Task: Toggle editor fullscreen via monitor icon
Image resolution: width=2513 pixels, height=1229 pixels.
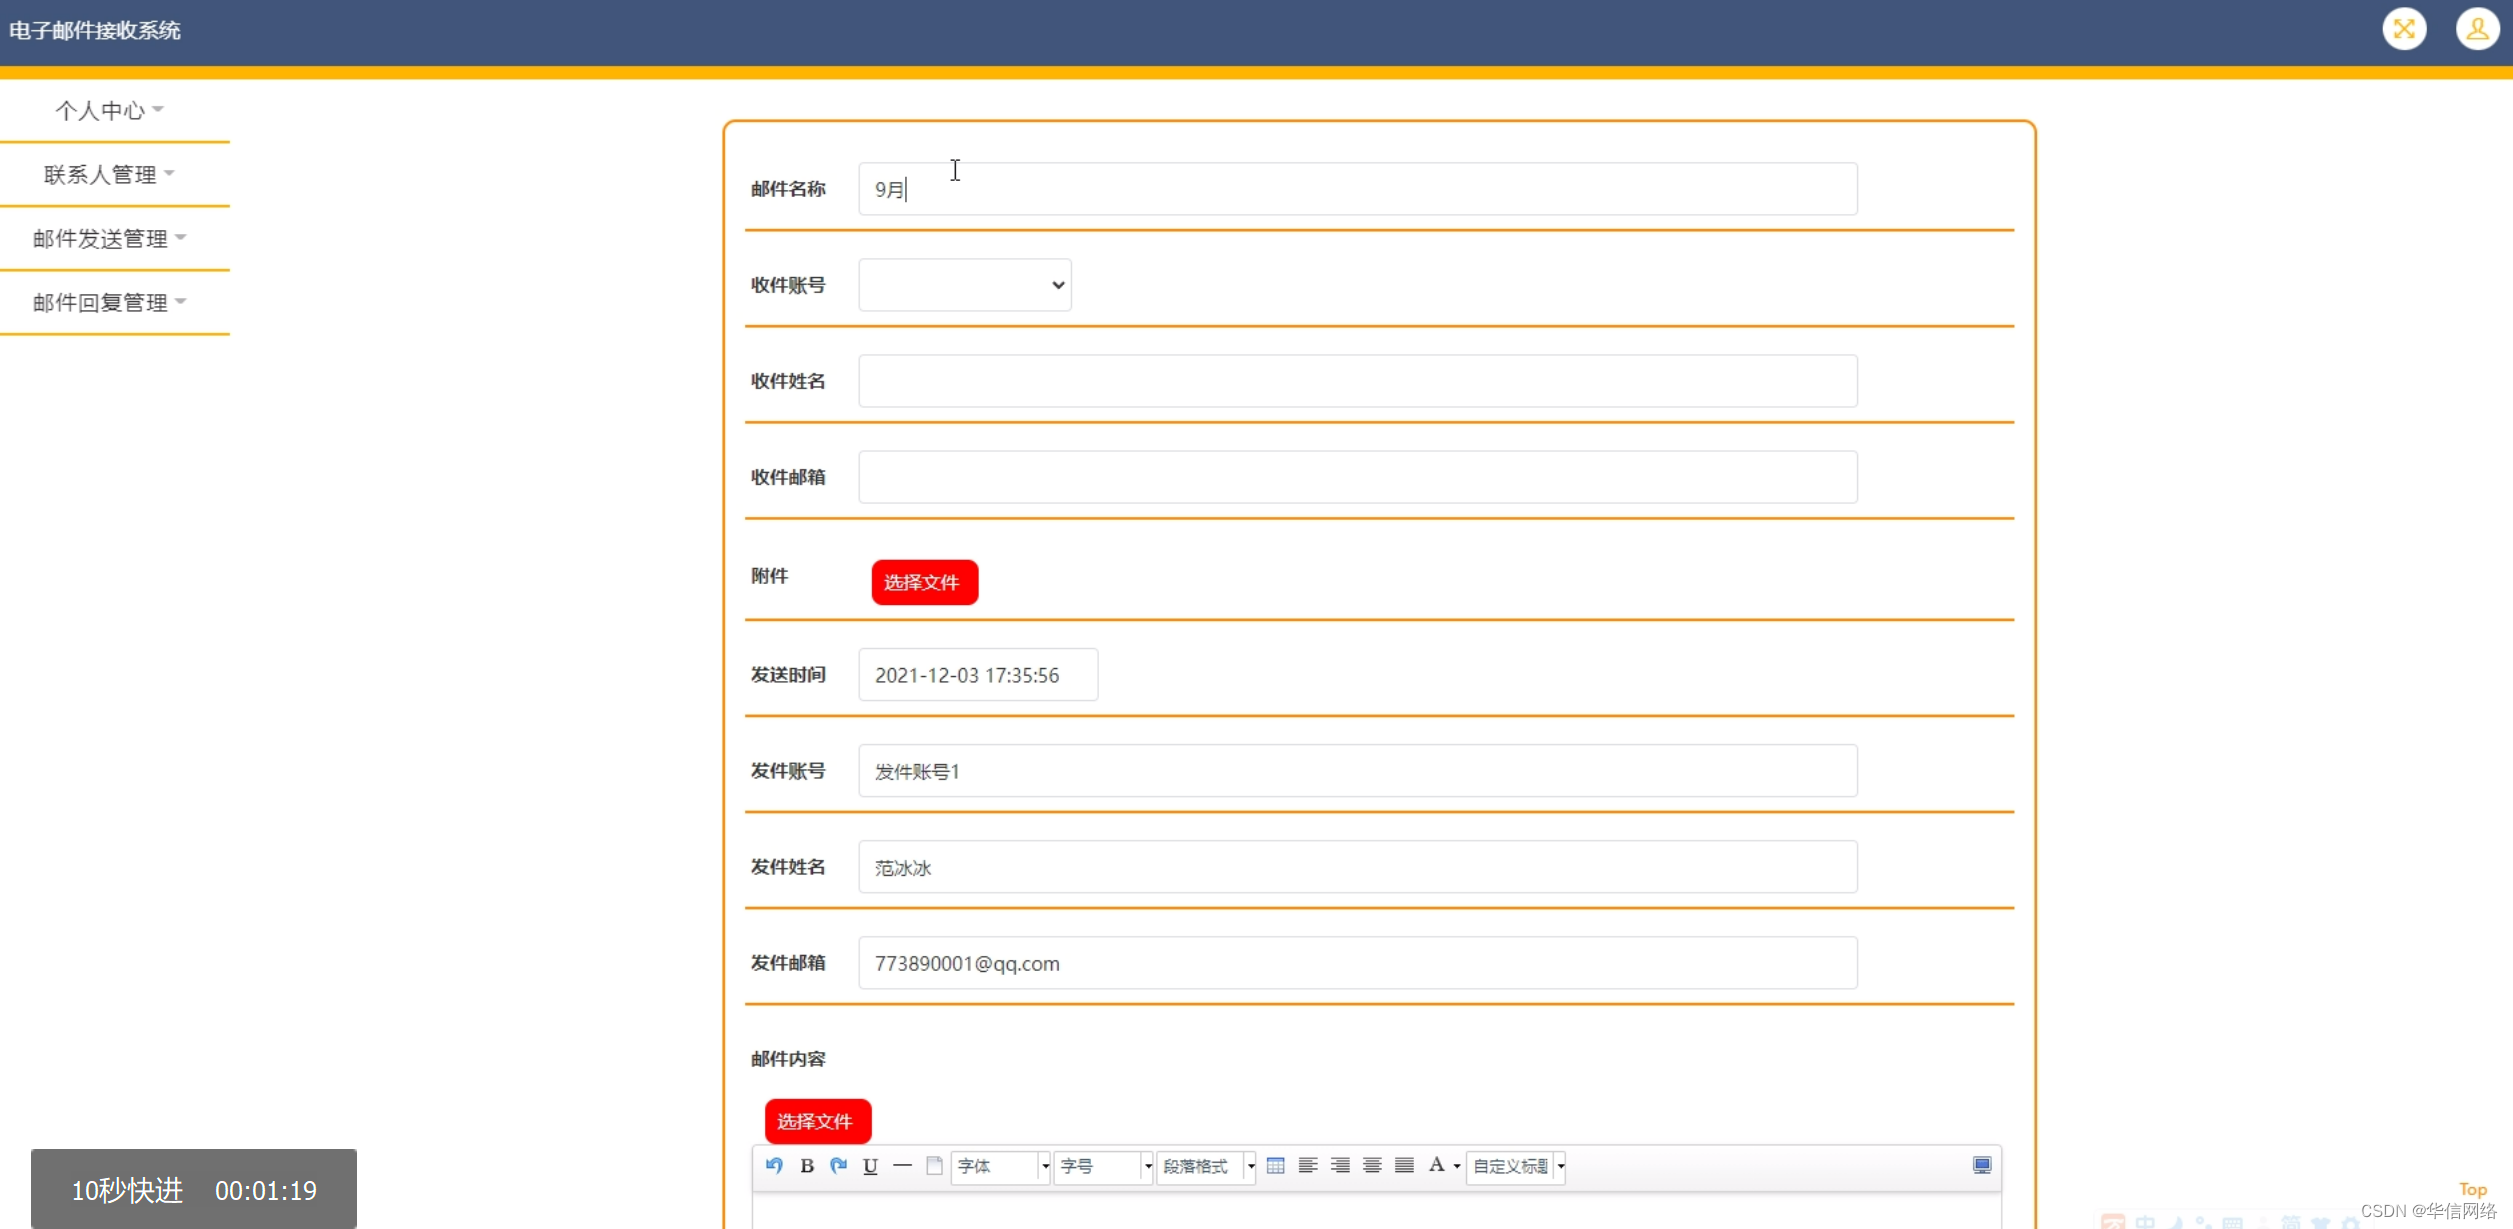Action: [1981, 1165]
